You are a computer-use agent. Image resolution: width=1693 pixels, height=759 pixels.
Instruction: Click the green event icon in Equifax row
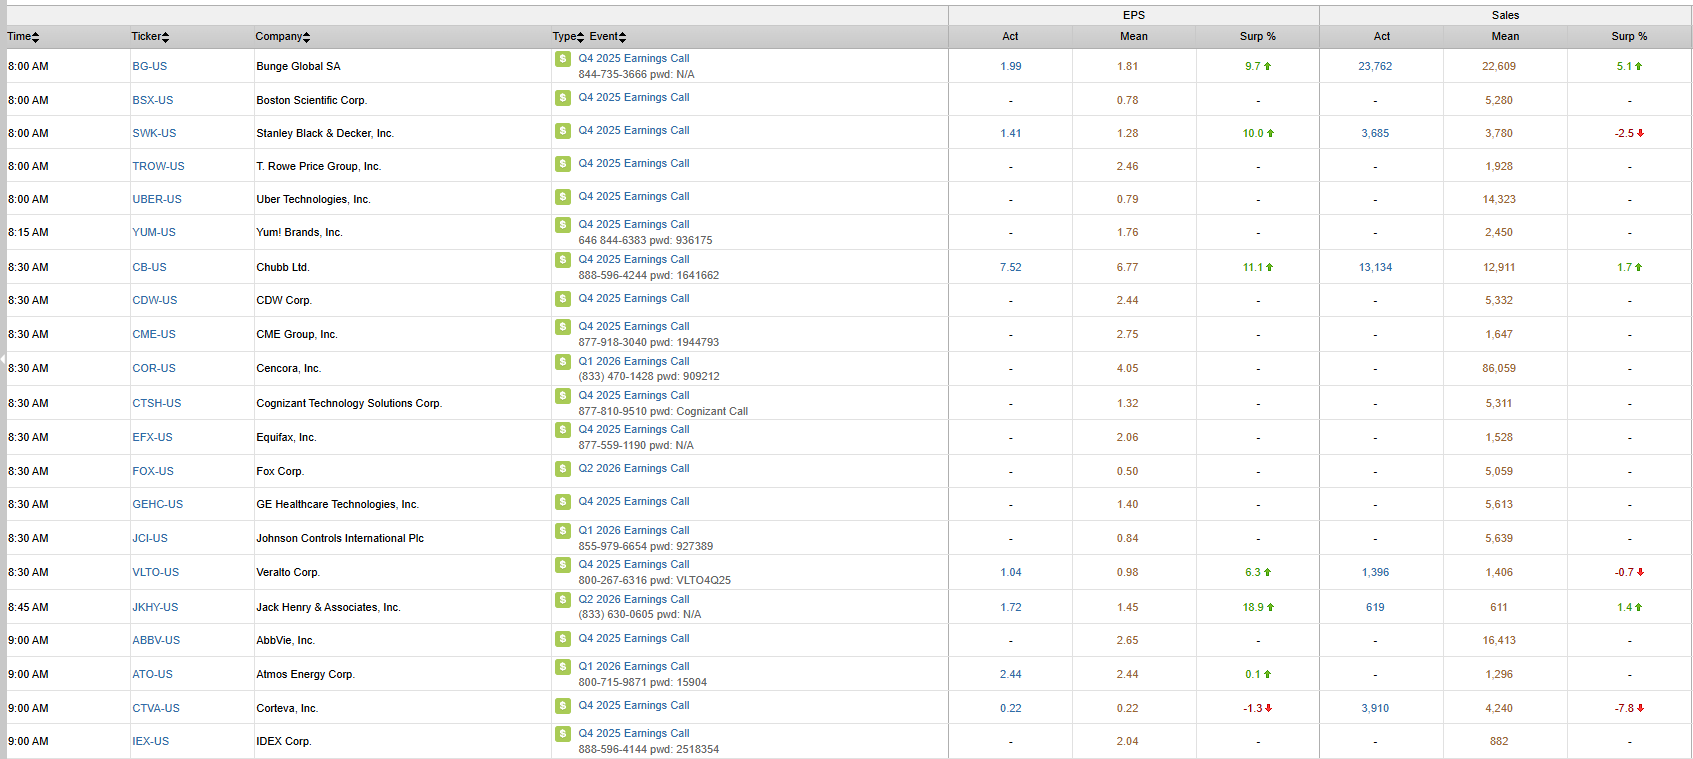[x=563, y=430]
